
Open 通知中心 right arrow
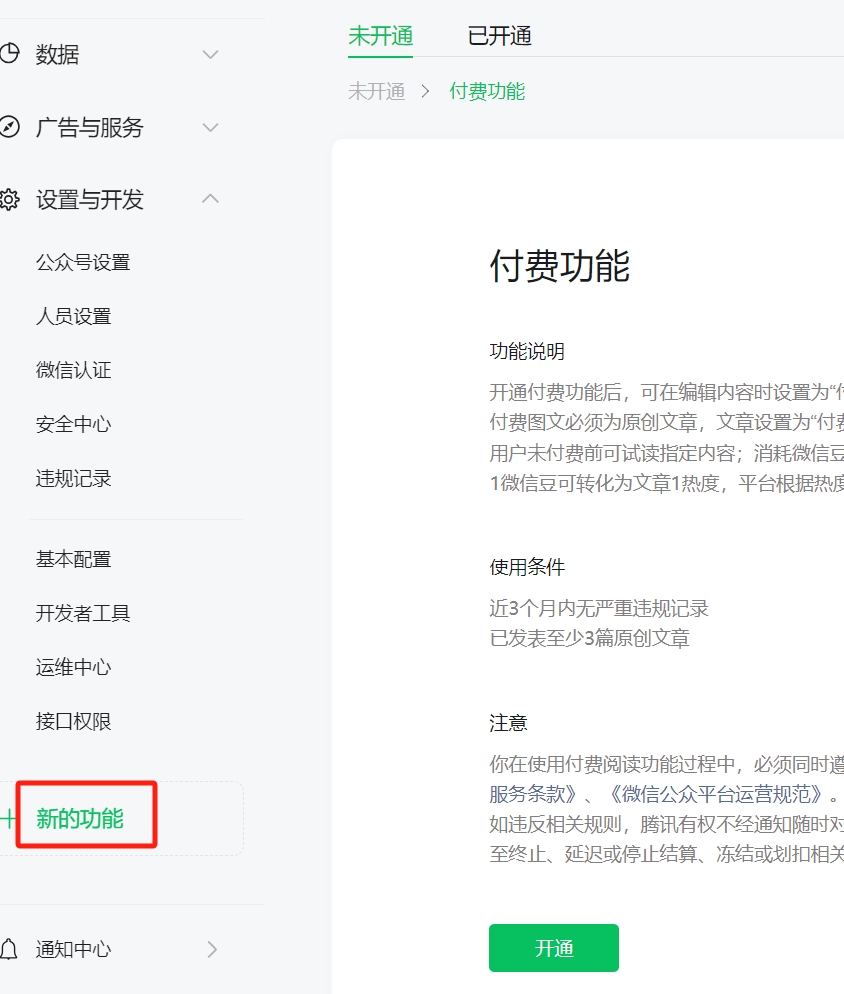[x=212, y=949]
